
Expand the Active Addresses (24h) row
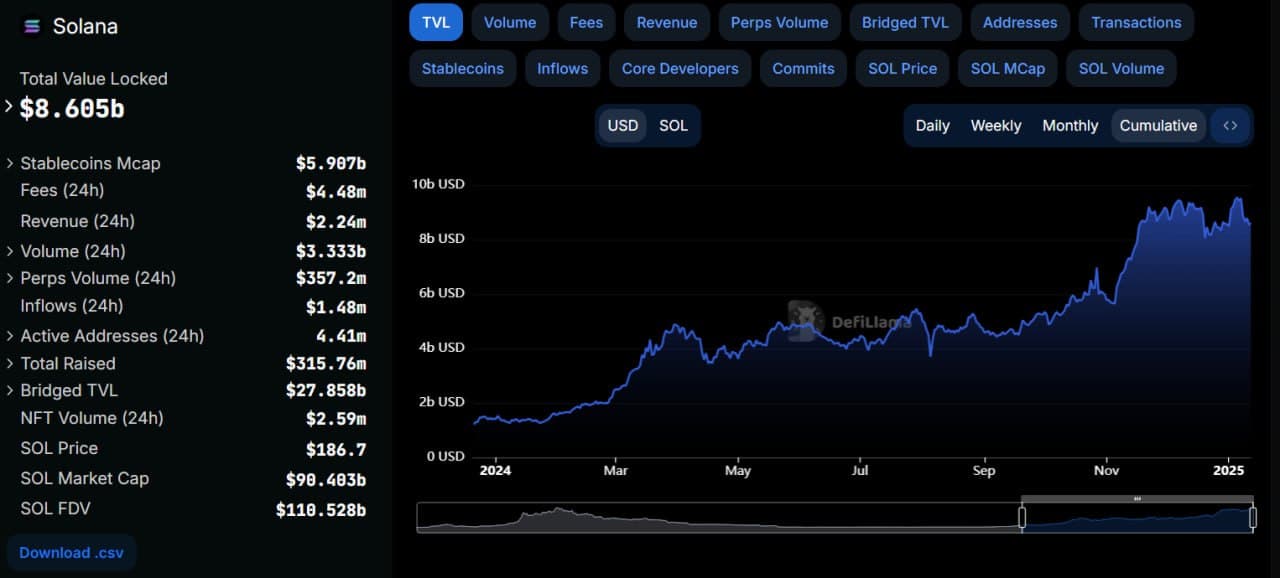pyautogui.click(x=10, y=336)
